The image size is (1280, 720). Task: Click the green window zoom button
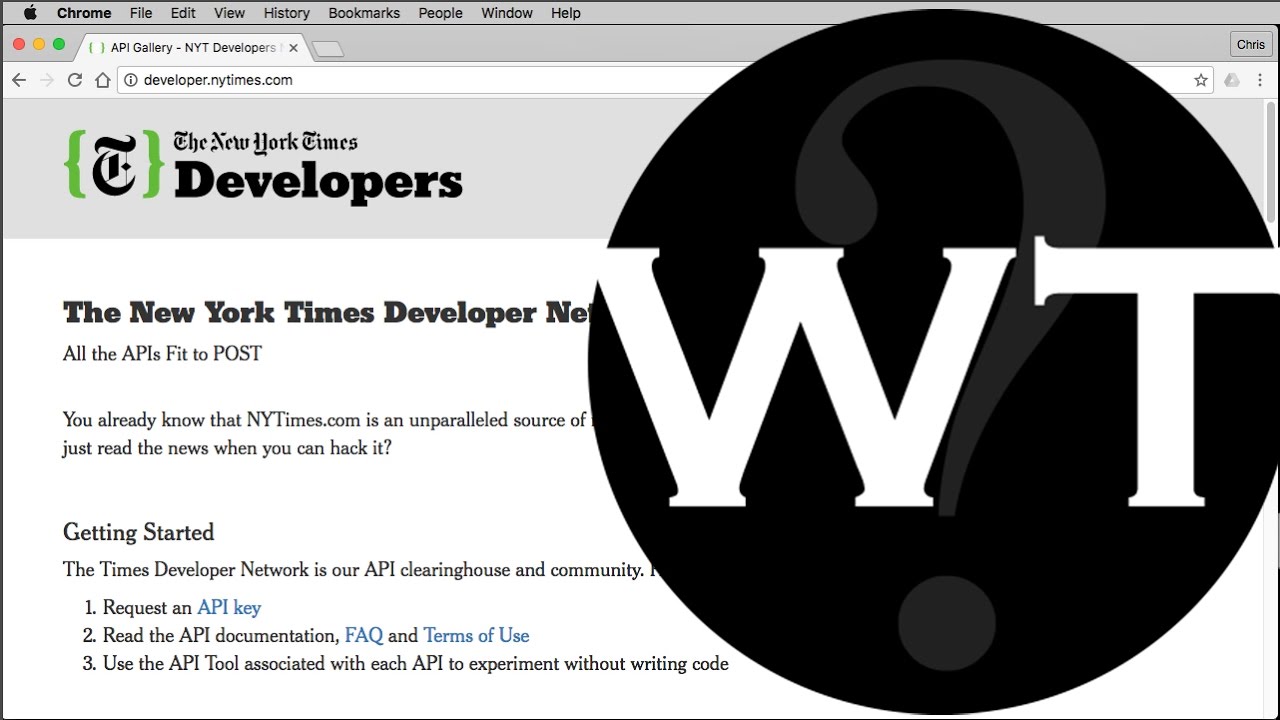tap(59, 44)
